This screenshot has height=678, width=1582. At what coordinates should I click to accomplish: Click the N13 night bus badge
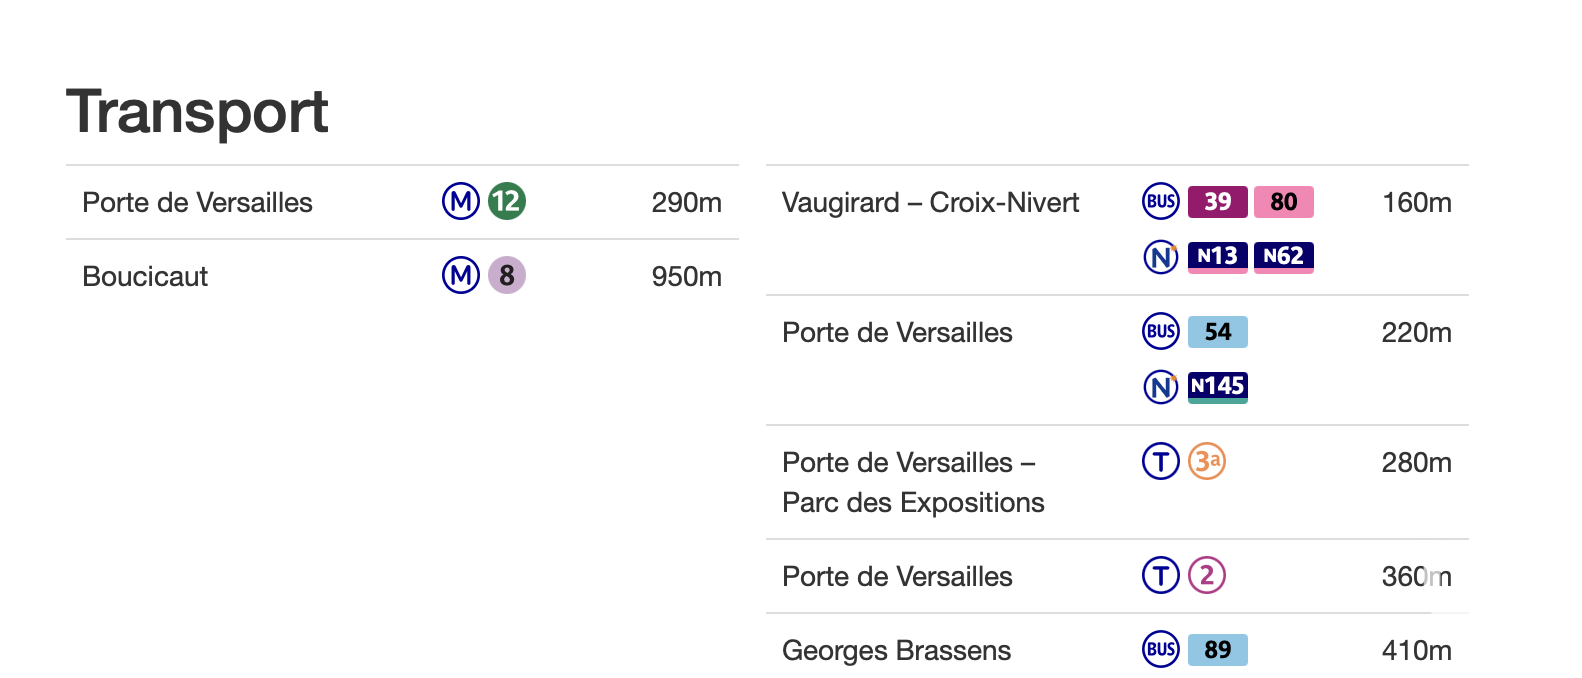(x=1217, y=257)
